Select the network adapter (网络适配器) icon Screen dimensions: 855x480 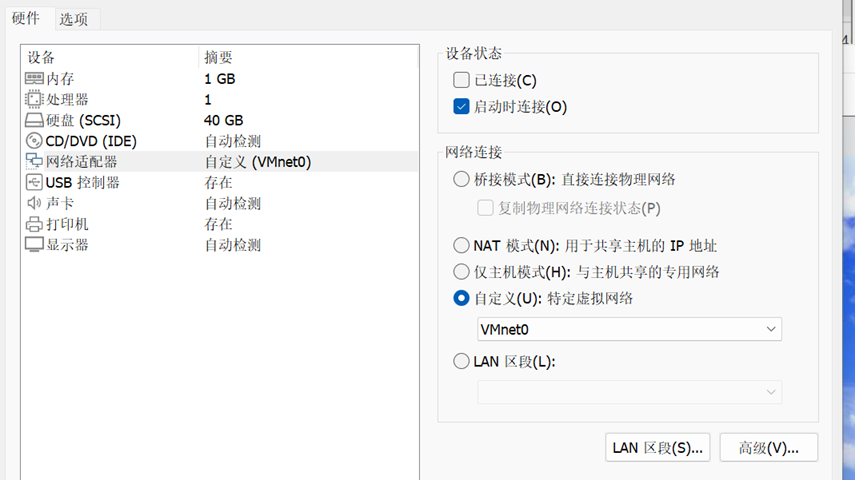click(34, 161)
